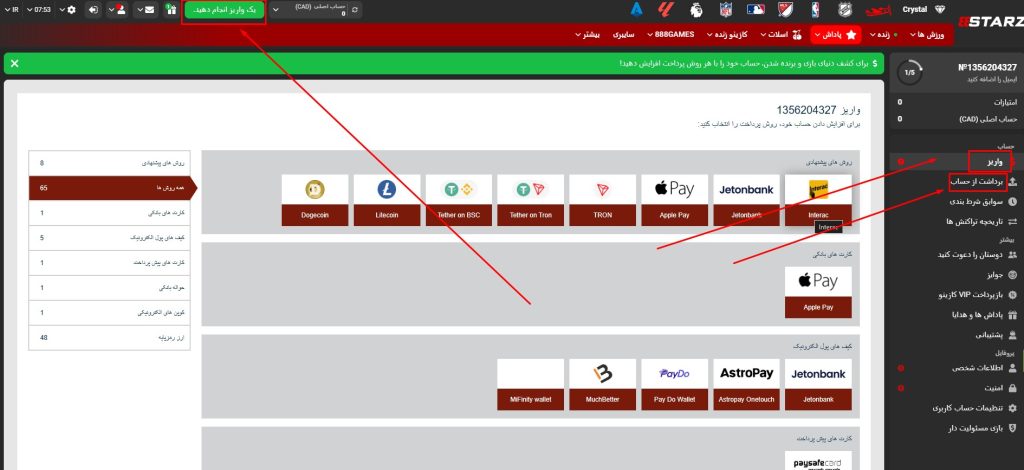Select the Dogecoin payment method
1024x470 pixels.
pos(315,200)
